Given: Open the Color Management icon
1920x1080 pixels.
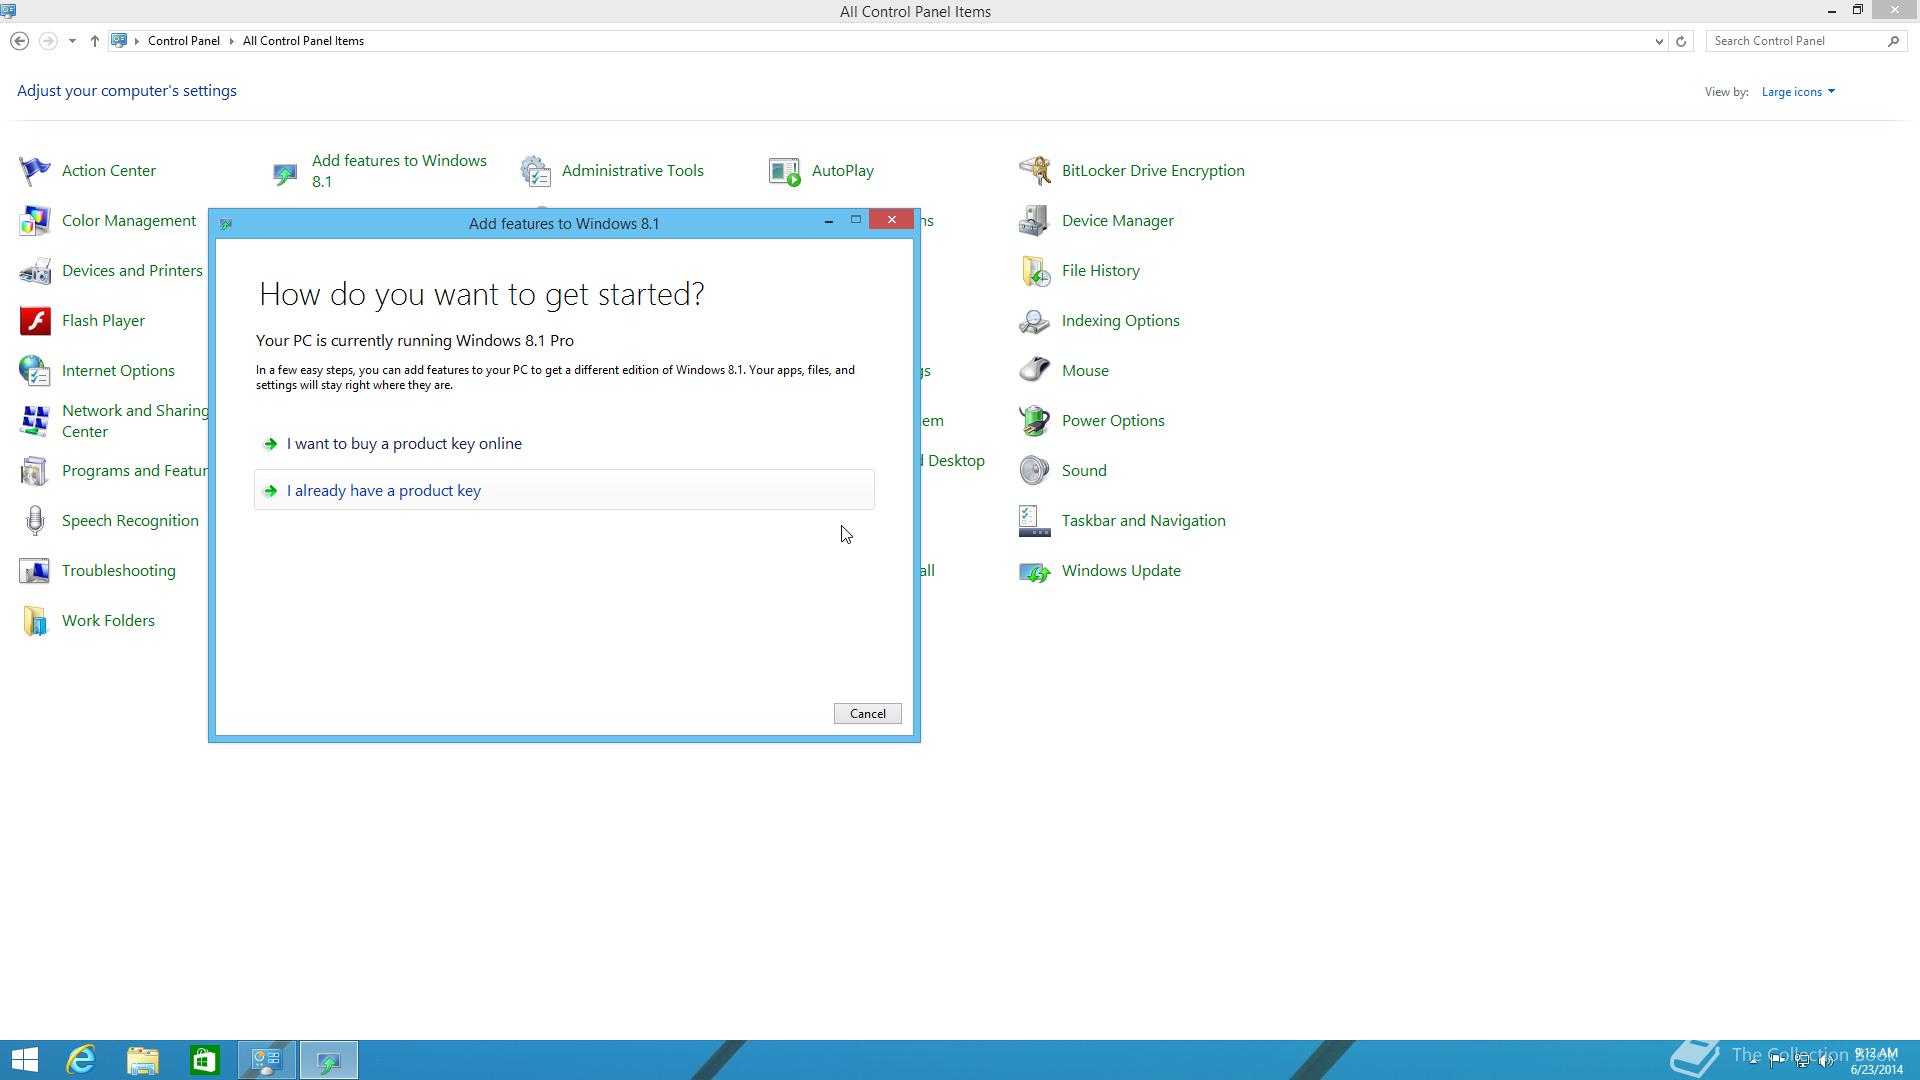Looking at the screenshot, I should (x=35, y=221).
